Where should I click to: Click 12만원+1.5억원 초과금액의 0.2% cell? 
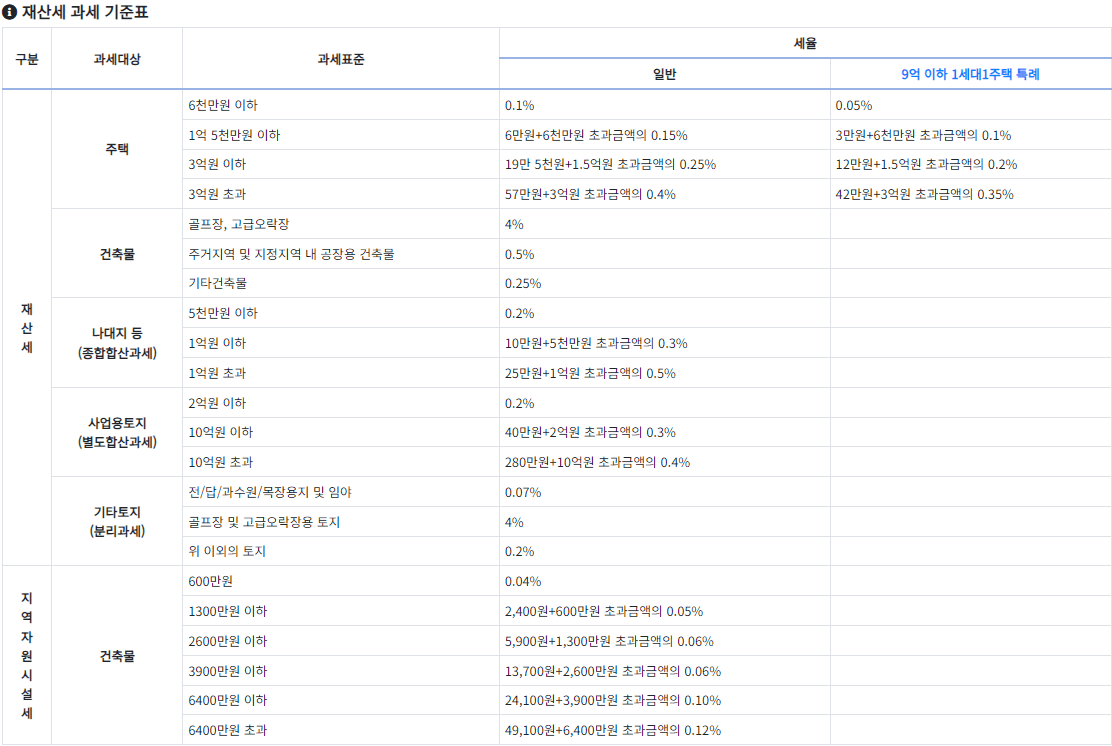tap(971, 164)
